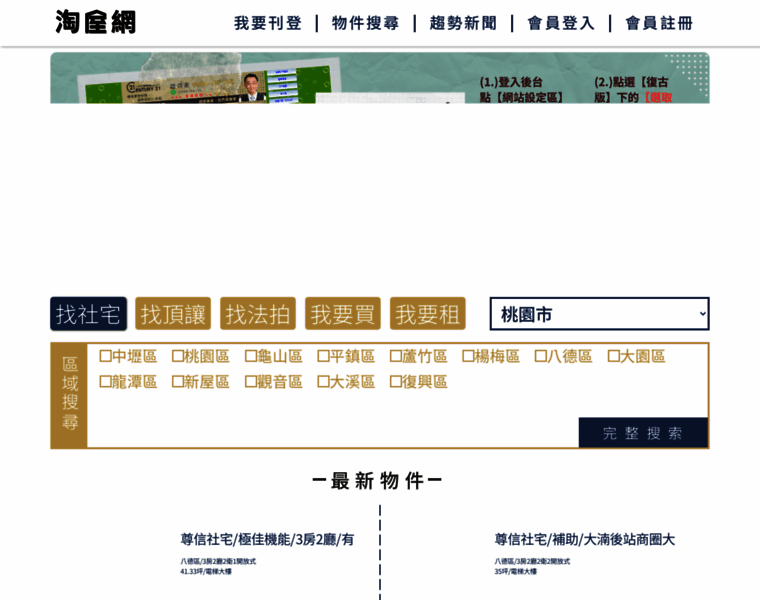This screenshot has height=600, width=760.
Task: Click the 淘屋網 site logo
Action: (95, 22)
